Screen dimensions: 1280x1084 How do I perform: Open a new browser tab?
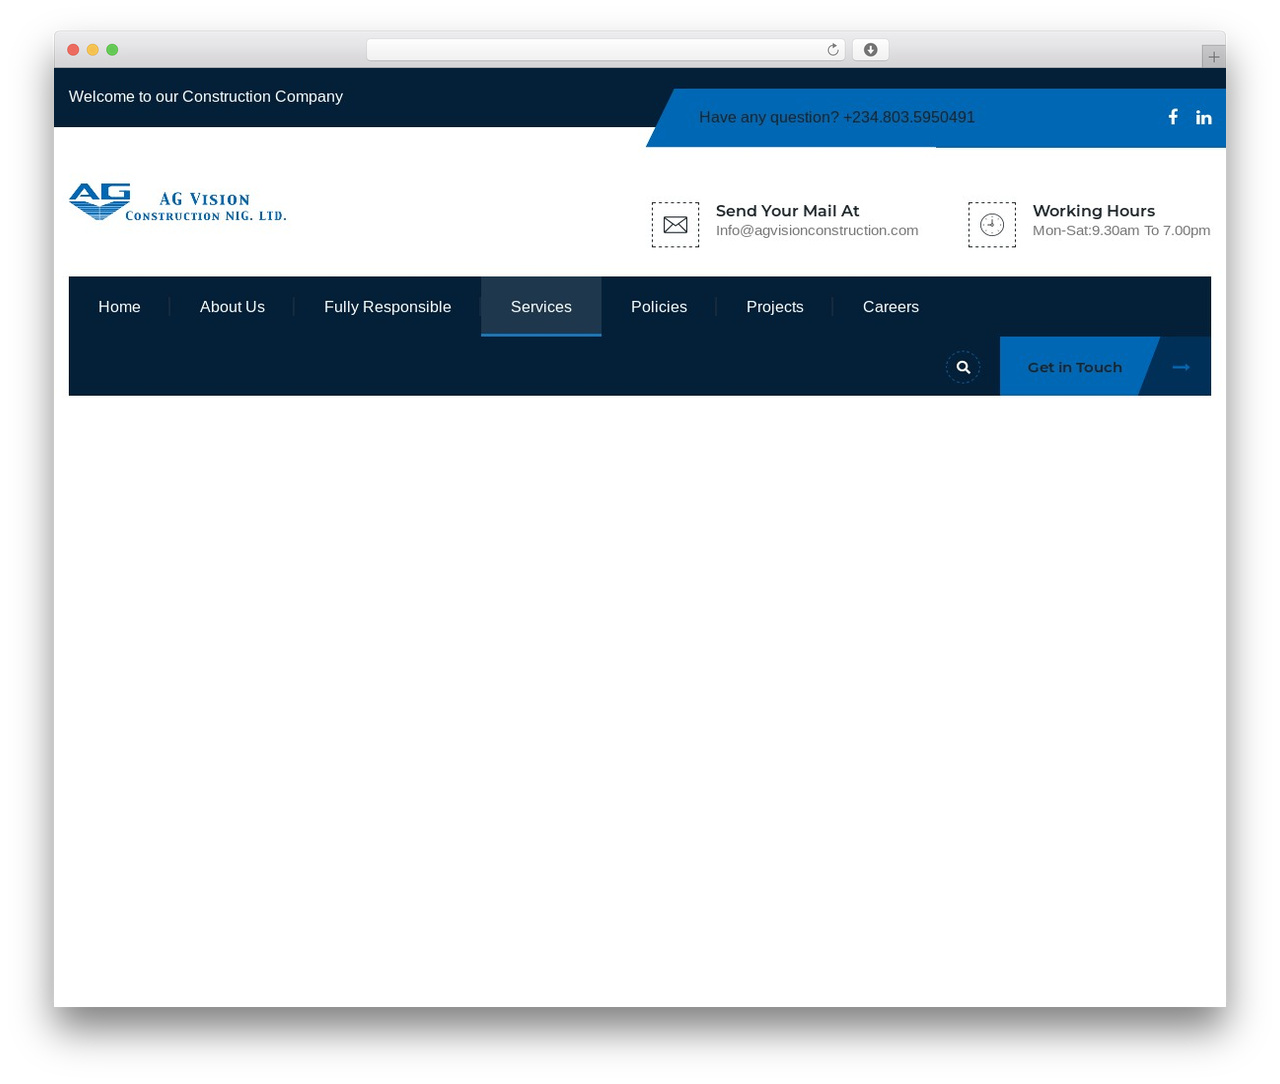(1214, 57)
